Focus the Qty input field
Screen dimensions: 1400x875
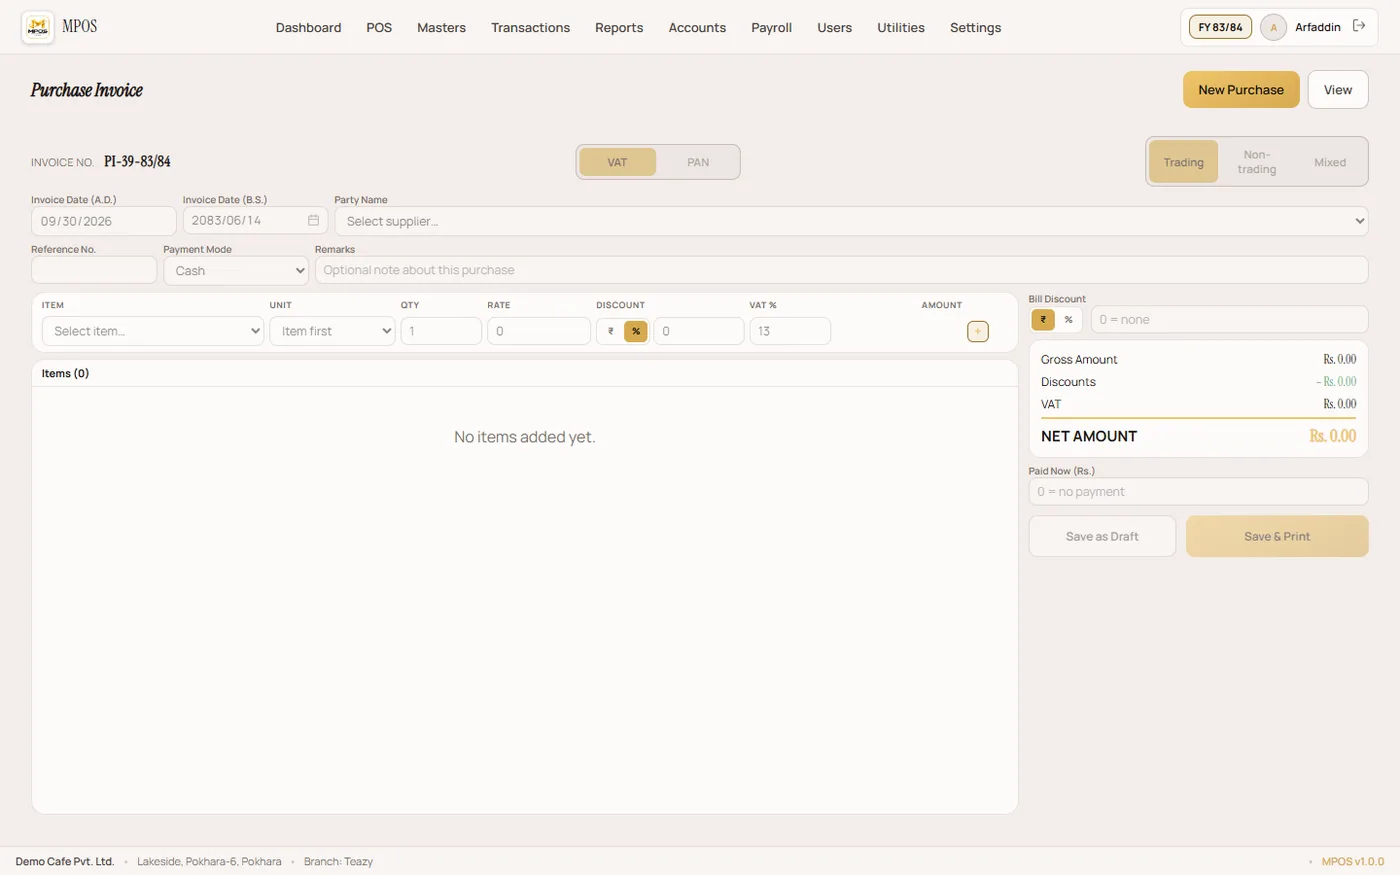(x=441, y=331)
